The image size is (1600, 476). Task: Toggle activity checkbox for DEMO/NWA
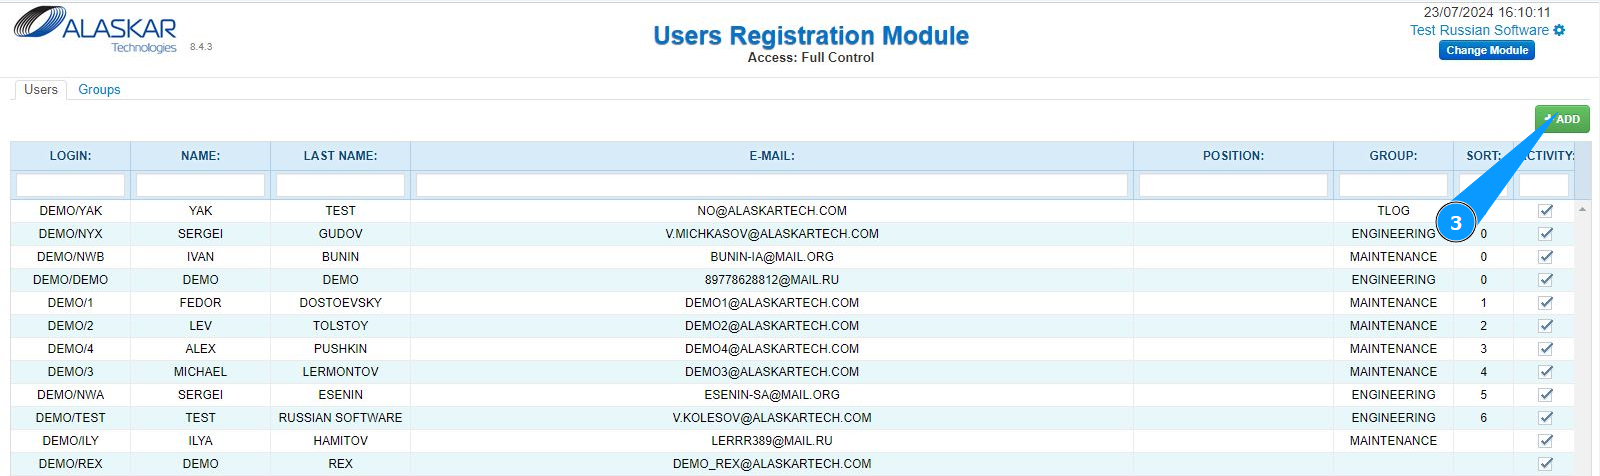pos(1546,394)
